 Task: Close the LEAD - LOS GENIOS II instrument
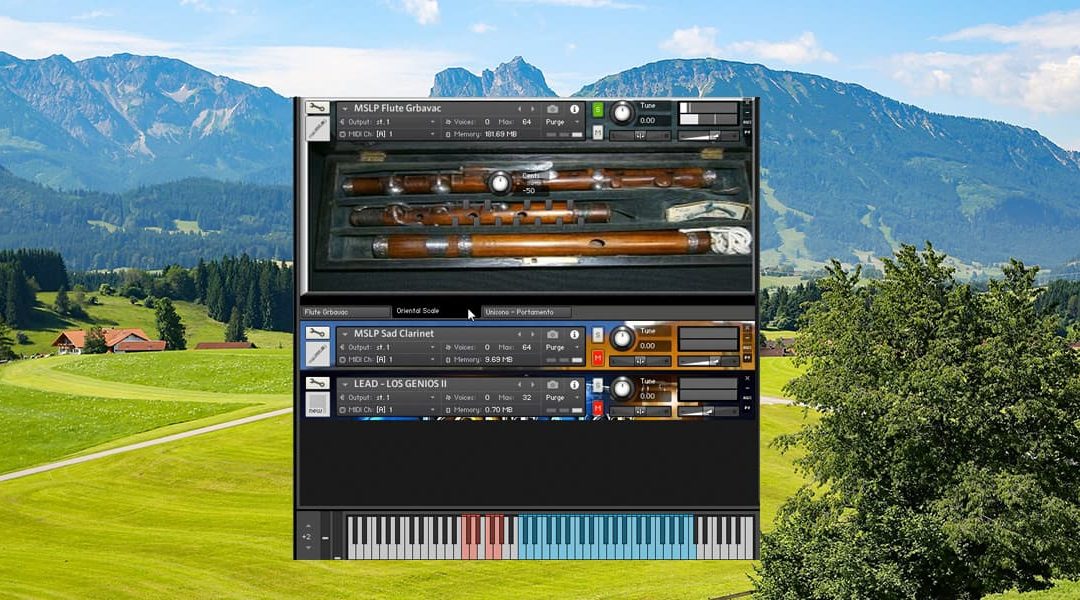click(x=748, y=380)
